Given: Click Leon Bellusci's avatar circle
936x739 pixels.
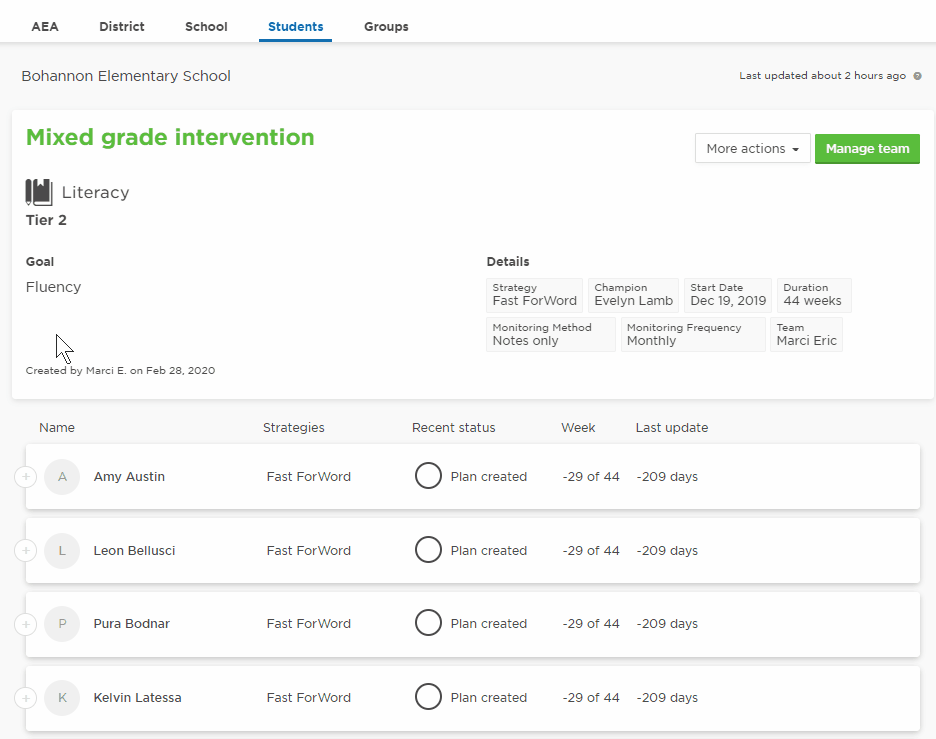Looking at the screenshot, I should coord(62,550).
